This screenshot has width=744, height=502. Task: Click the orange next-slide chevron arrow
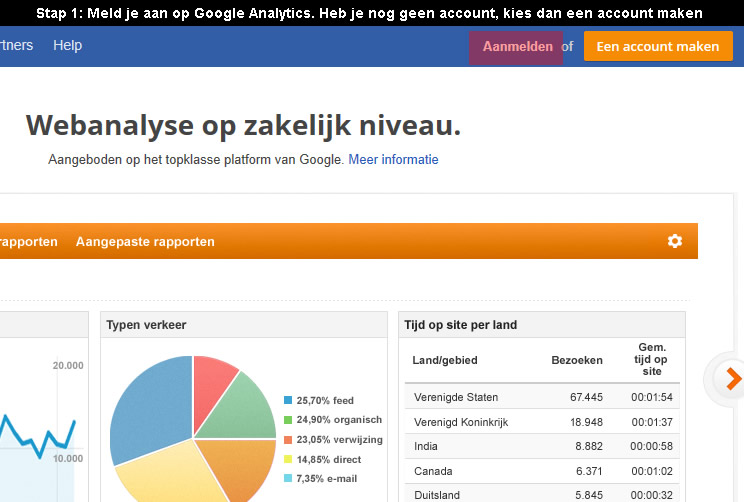tap(734, 379)
